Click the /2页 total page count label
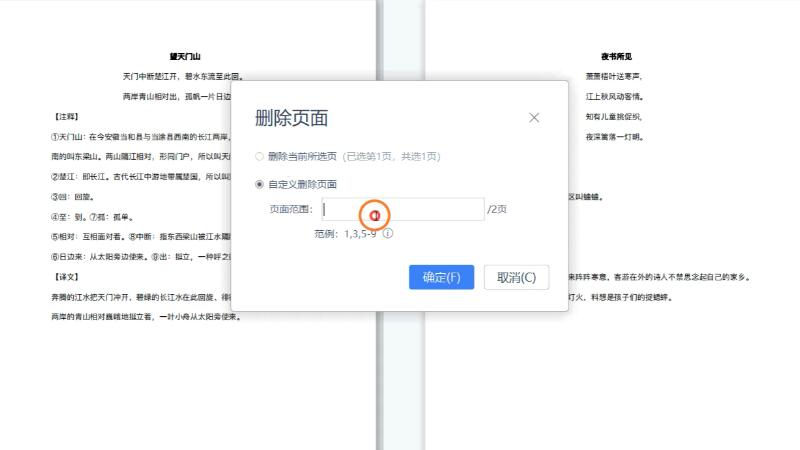Screen dimensions: 800x450 pyautogui.click(x=497, y=210)
